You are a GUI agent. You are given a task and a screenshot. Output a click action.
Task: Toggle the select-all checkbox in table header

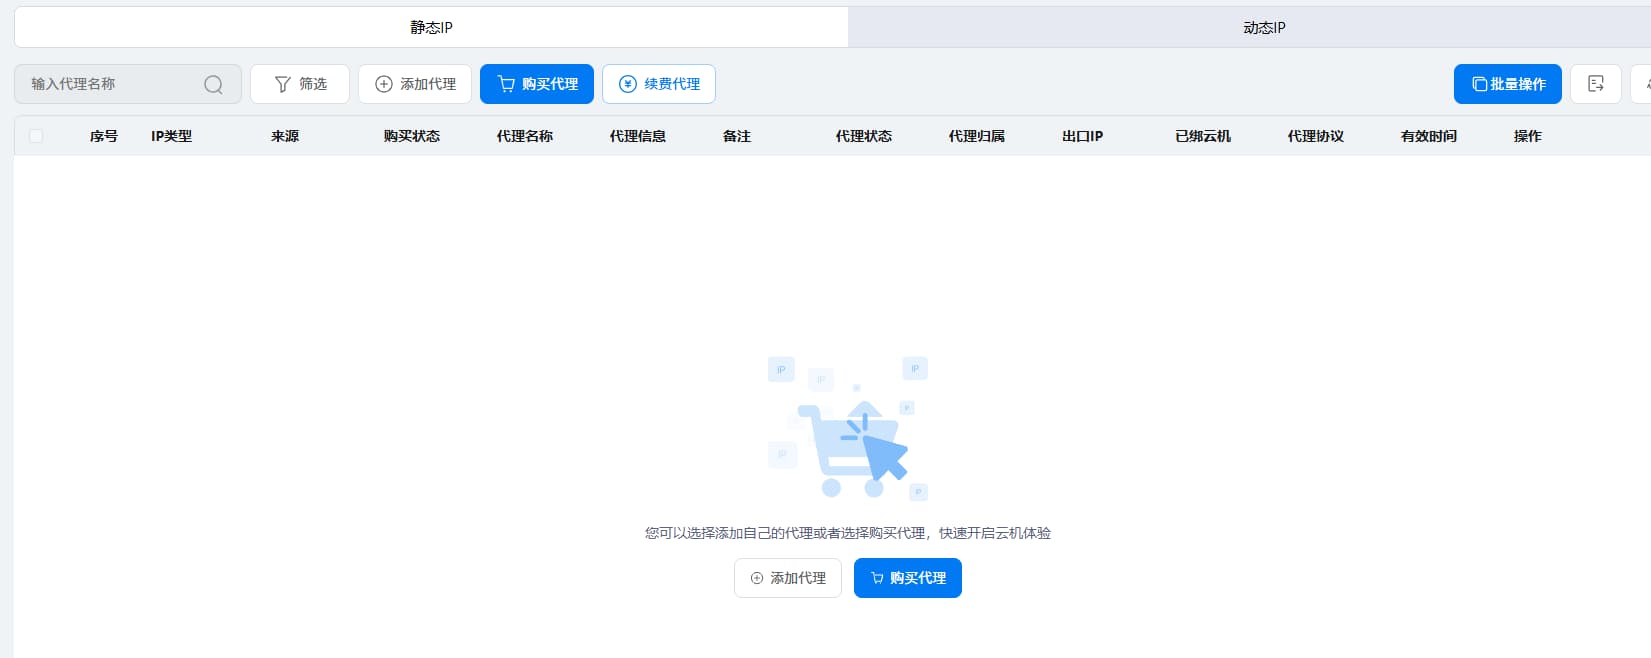click(x=36, y=136)
